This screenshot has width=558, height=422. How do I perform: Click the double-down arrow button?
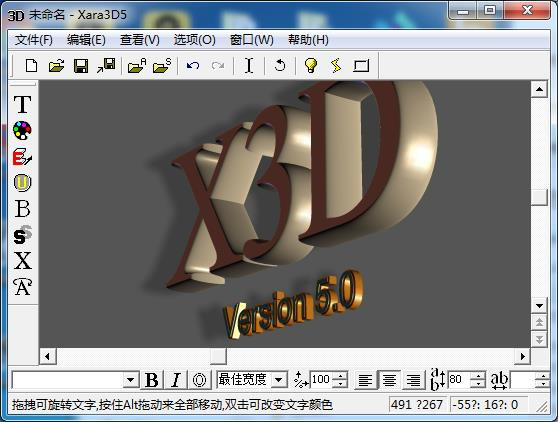coord(539,339)
